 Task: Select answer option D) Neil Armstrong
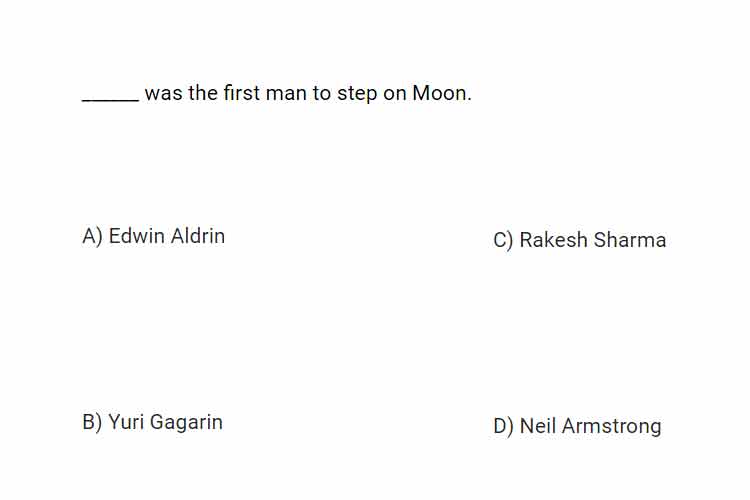[577, 426]
